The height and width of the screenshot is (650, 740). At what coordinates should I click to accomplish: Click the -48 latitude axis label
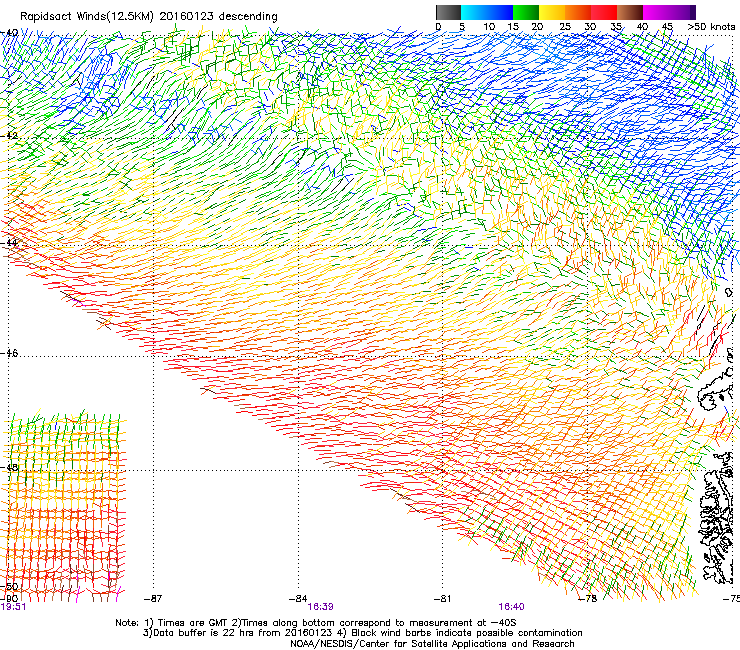coord(9,467)
